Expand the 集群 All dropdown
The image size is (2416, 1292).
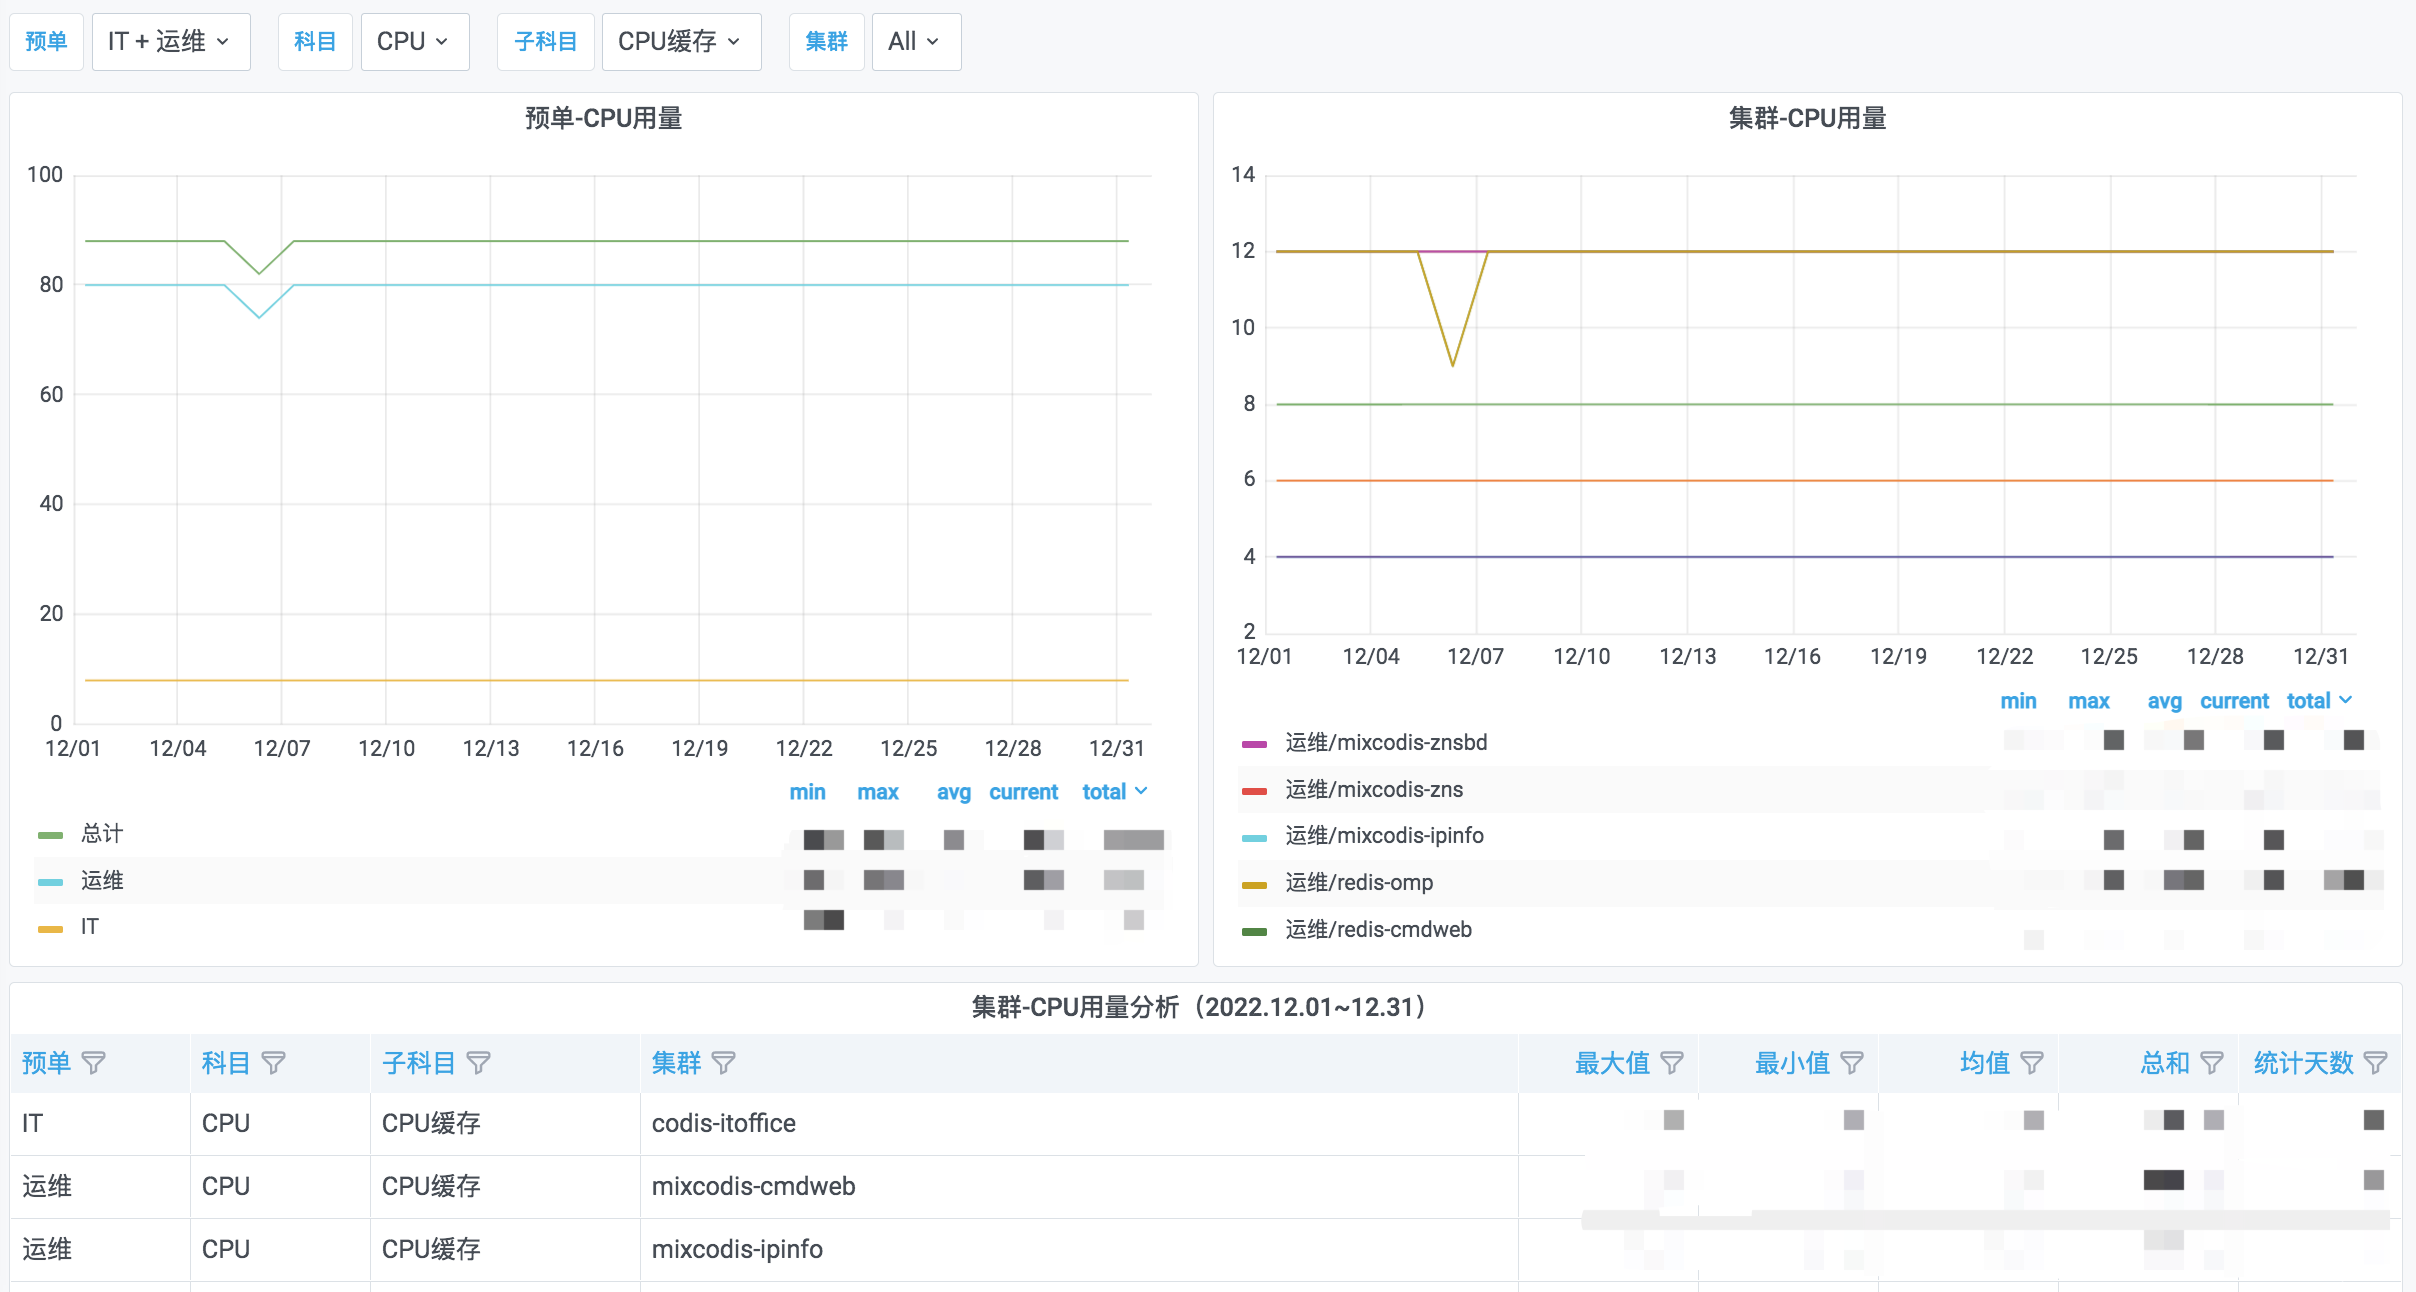click(x=915, y=42)
